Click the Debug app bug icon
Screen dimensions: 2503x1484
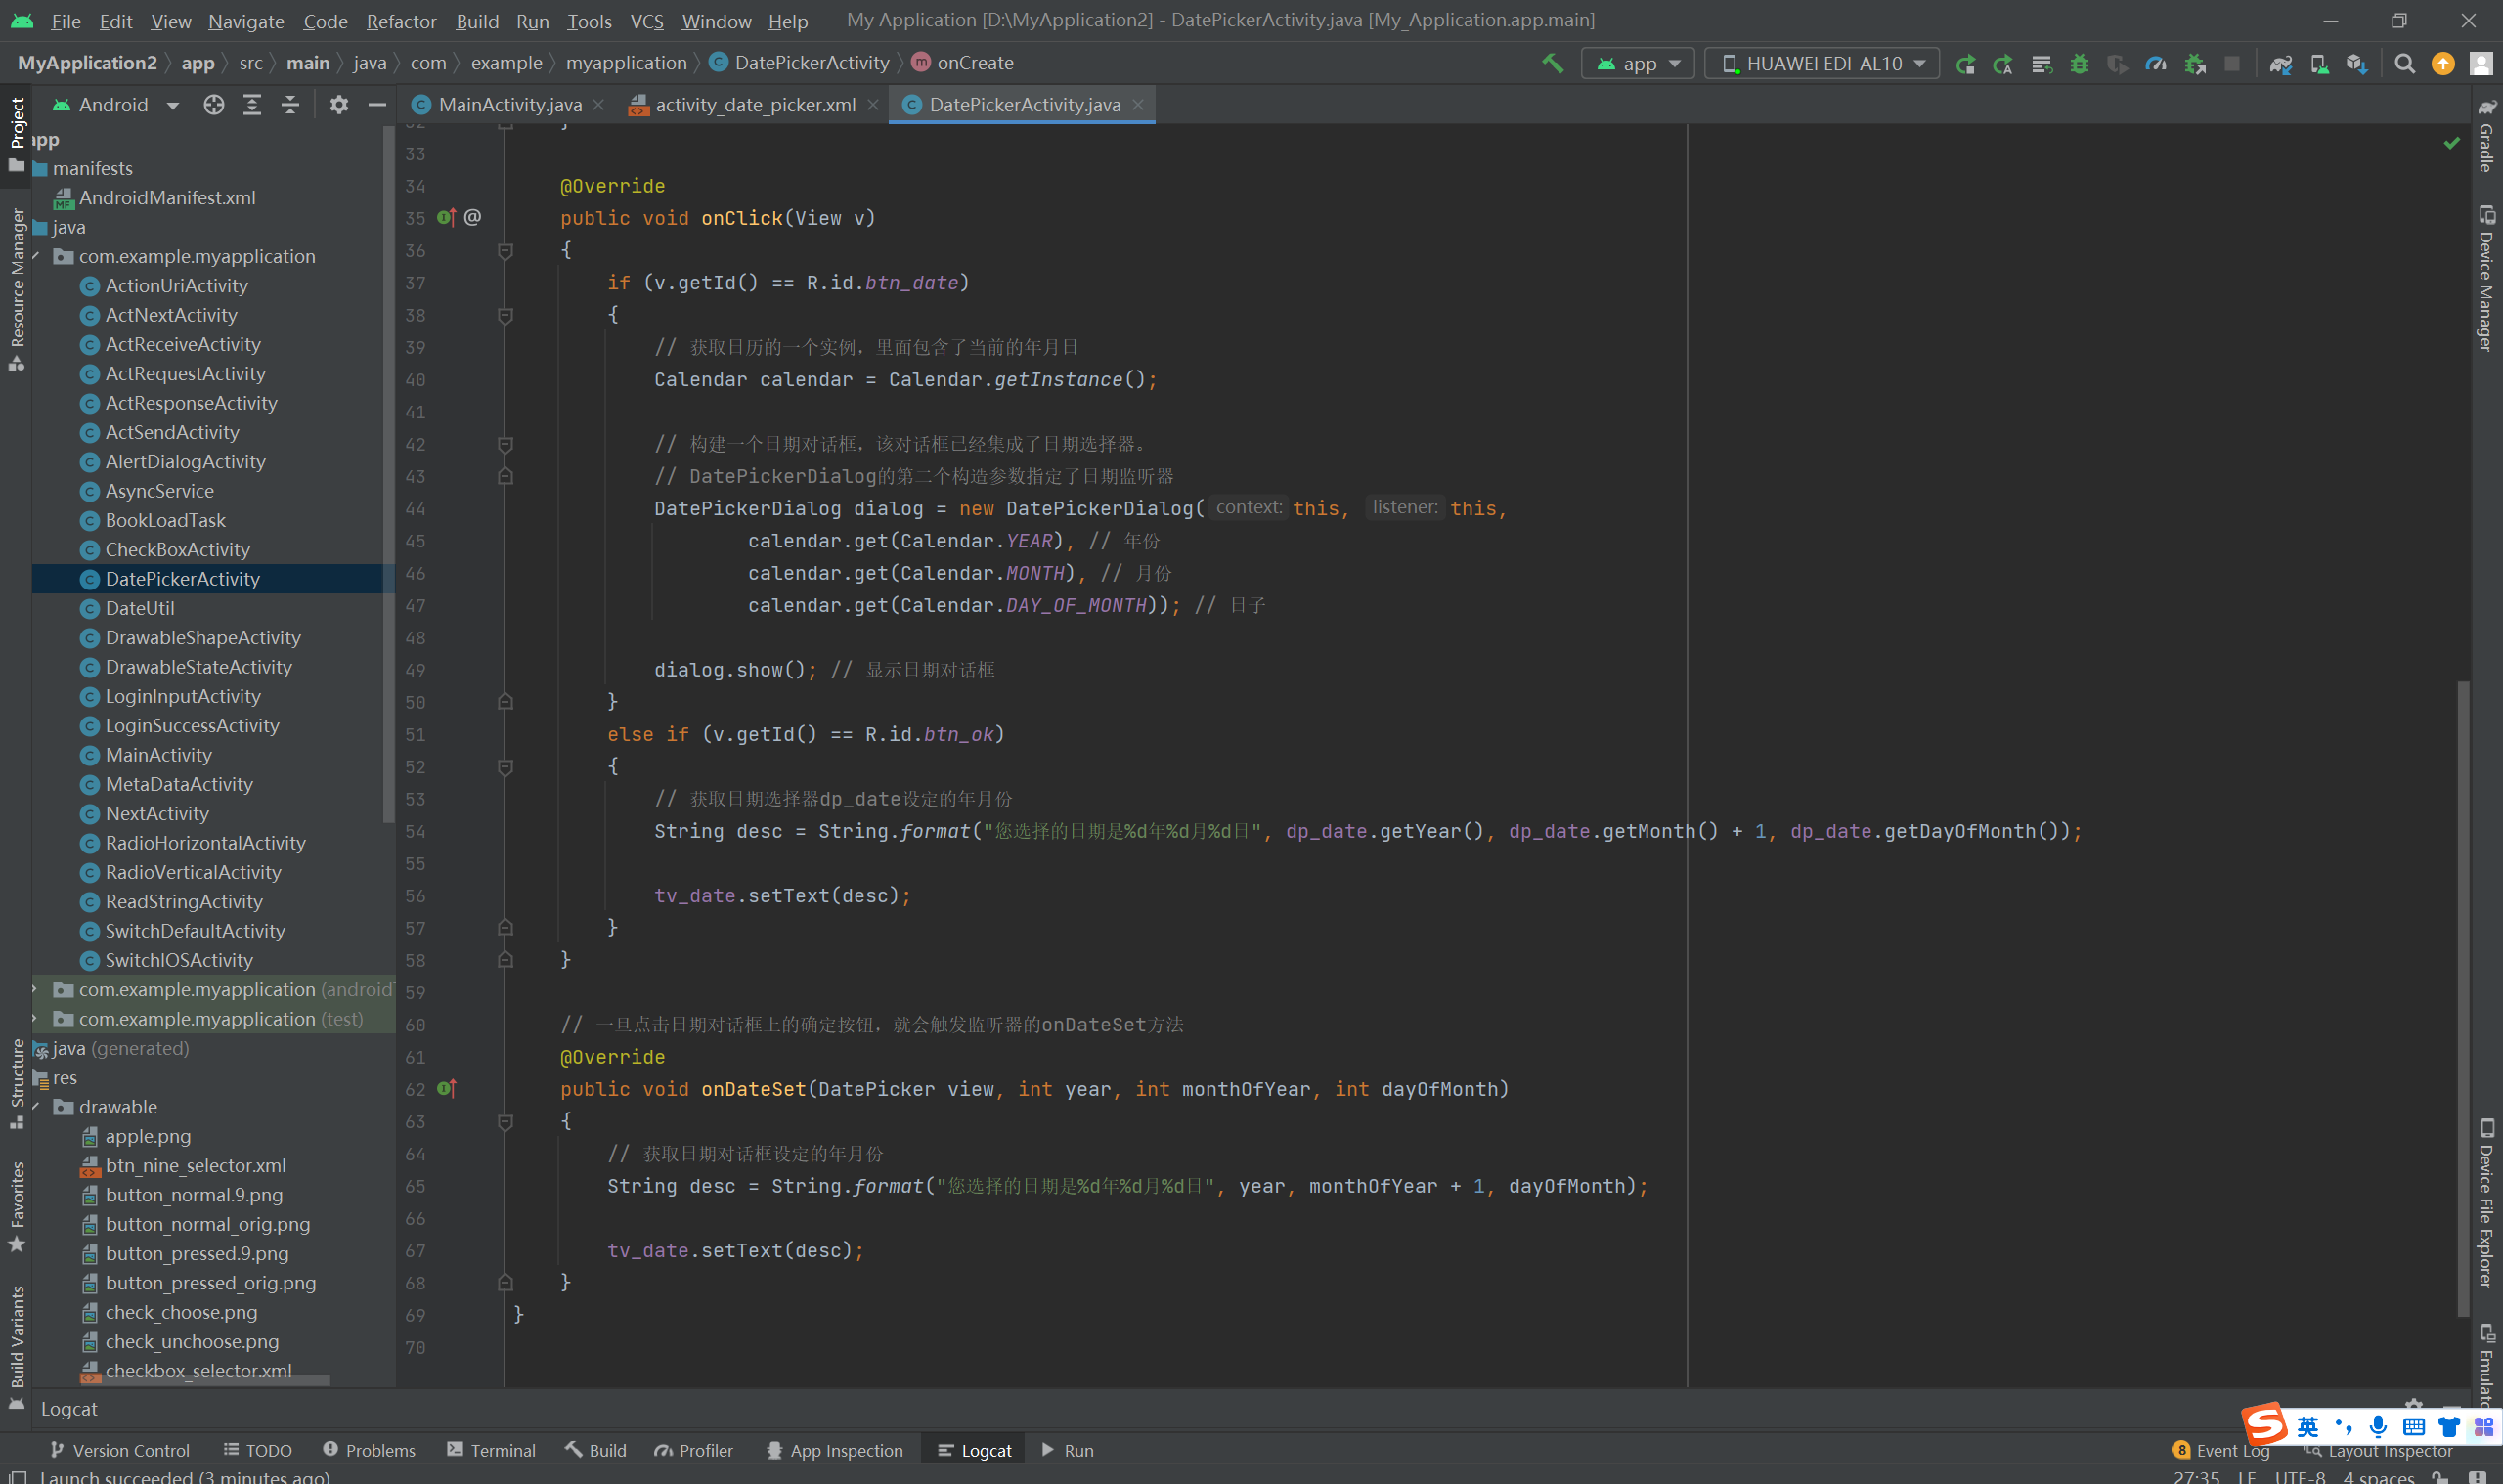point(2079,64)
